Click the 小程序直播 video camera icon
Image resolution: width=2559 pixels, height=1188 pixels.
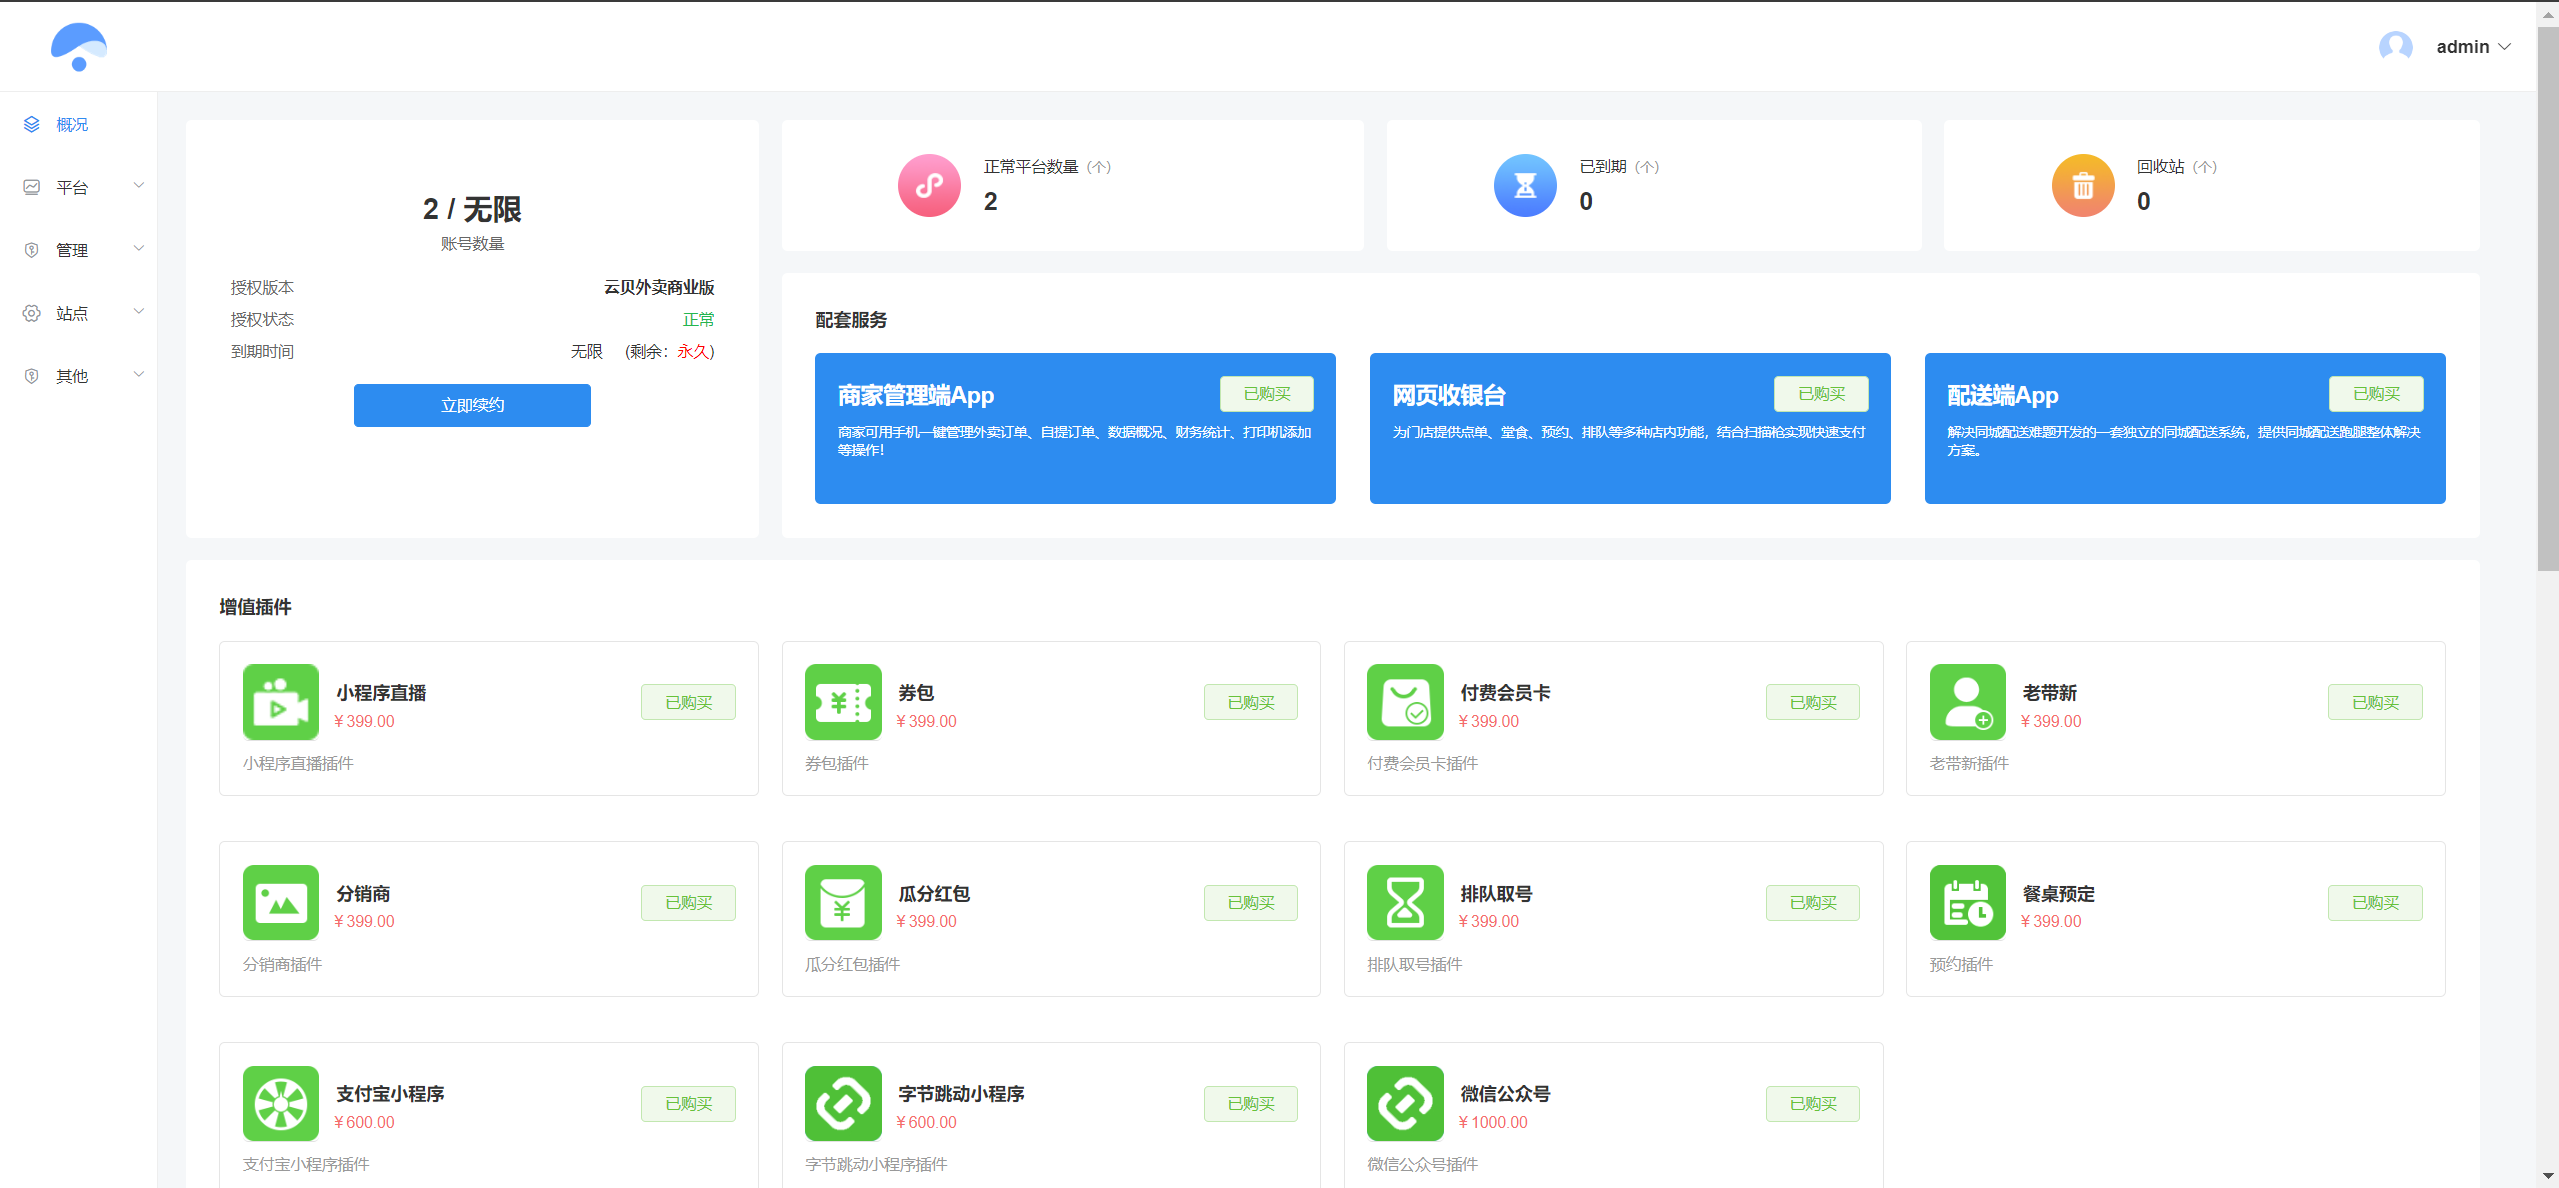pos(281,702)
